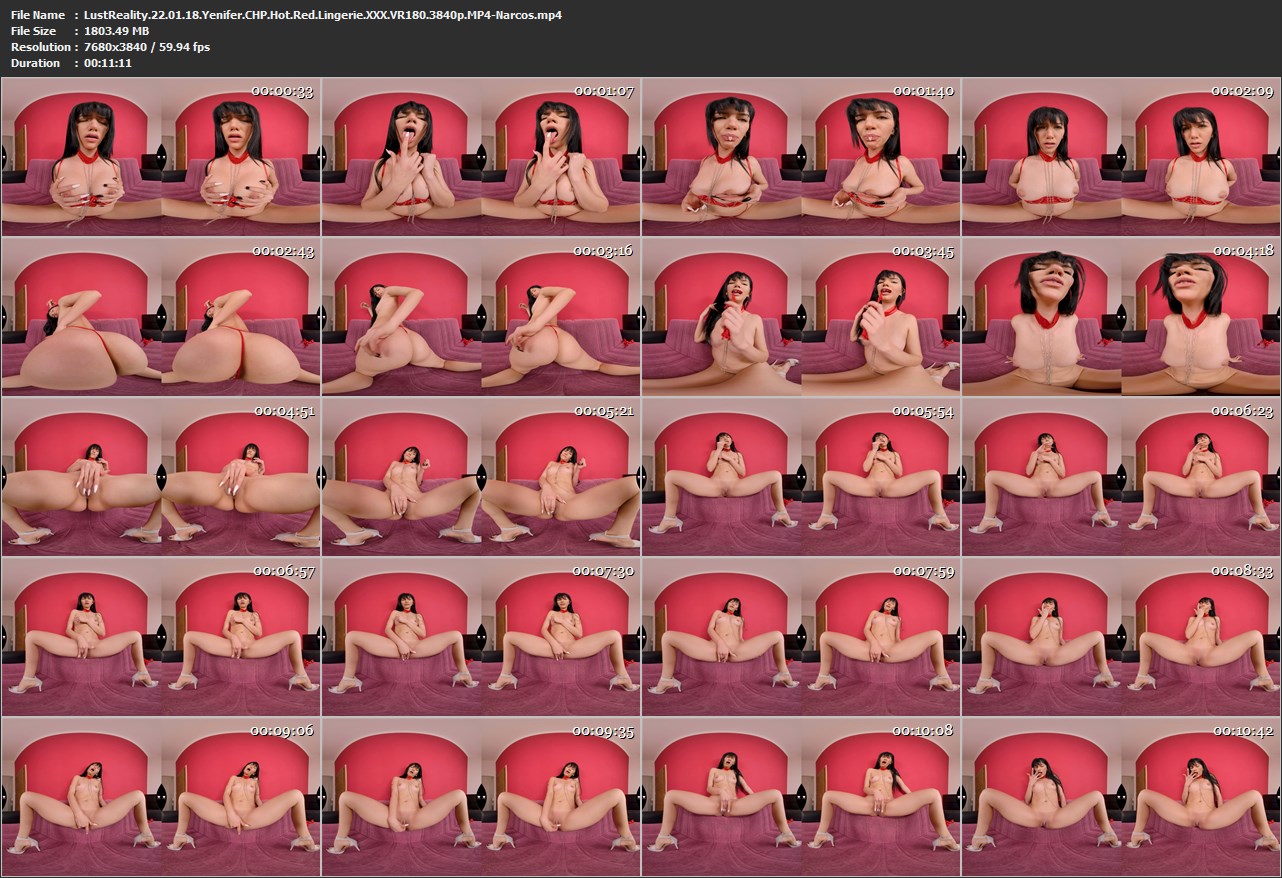Choose the preview frame at 00:05:54

(x=801, y=477)
